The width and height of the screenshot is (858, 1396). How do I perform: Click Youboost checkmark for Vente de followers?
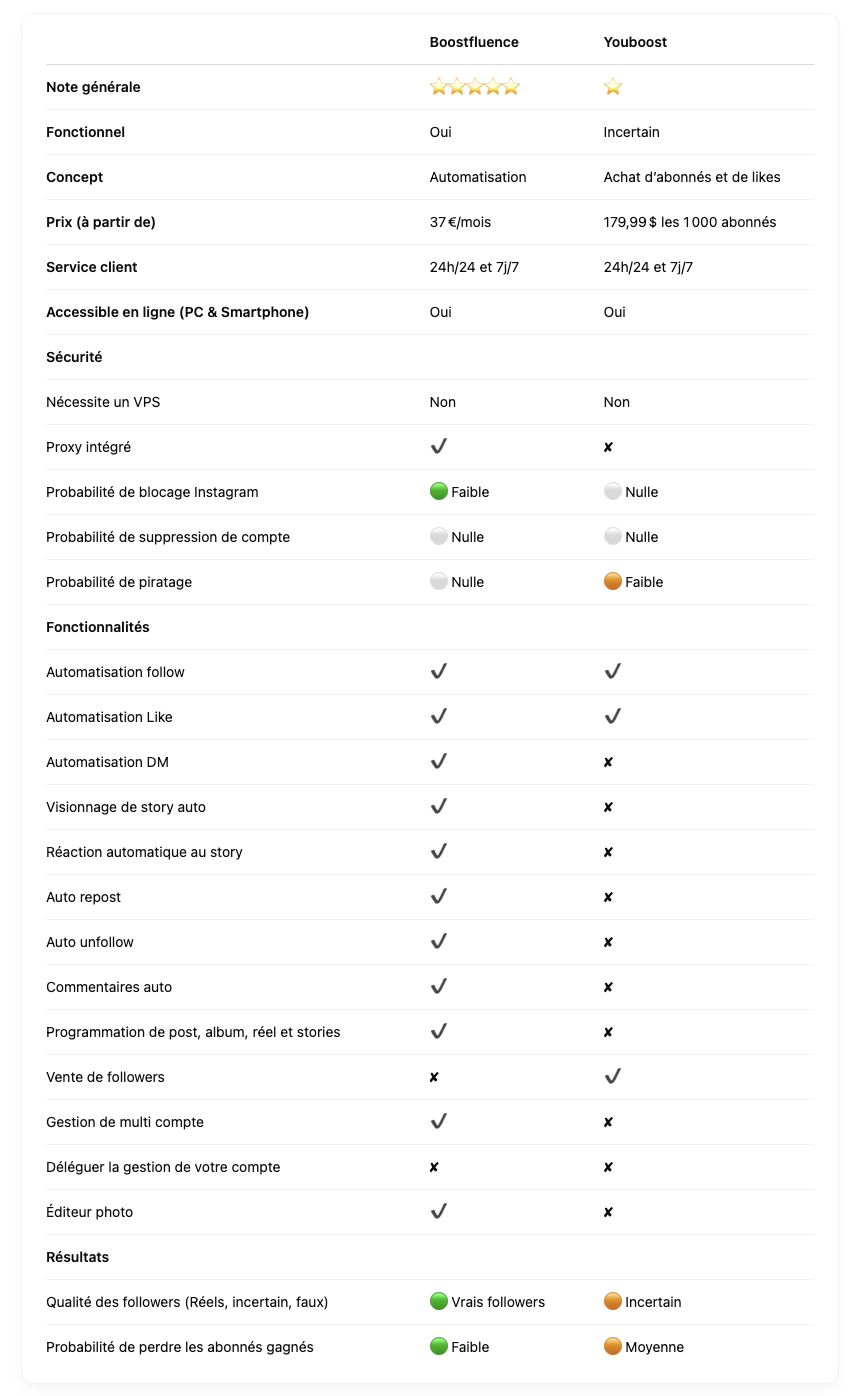point(613,1076)
